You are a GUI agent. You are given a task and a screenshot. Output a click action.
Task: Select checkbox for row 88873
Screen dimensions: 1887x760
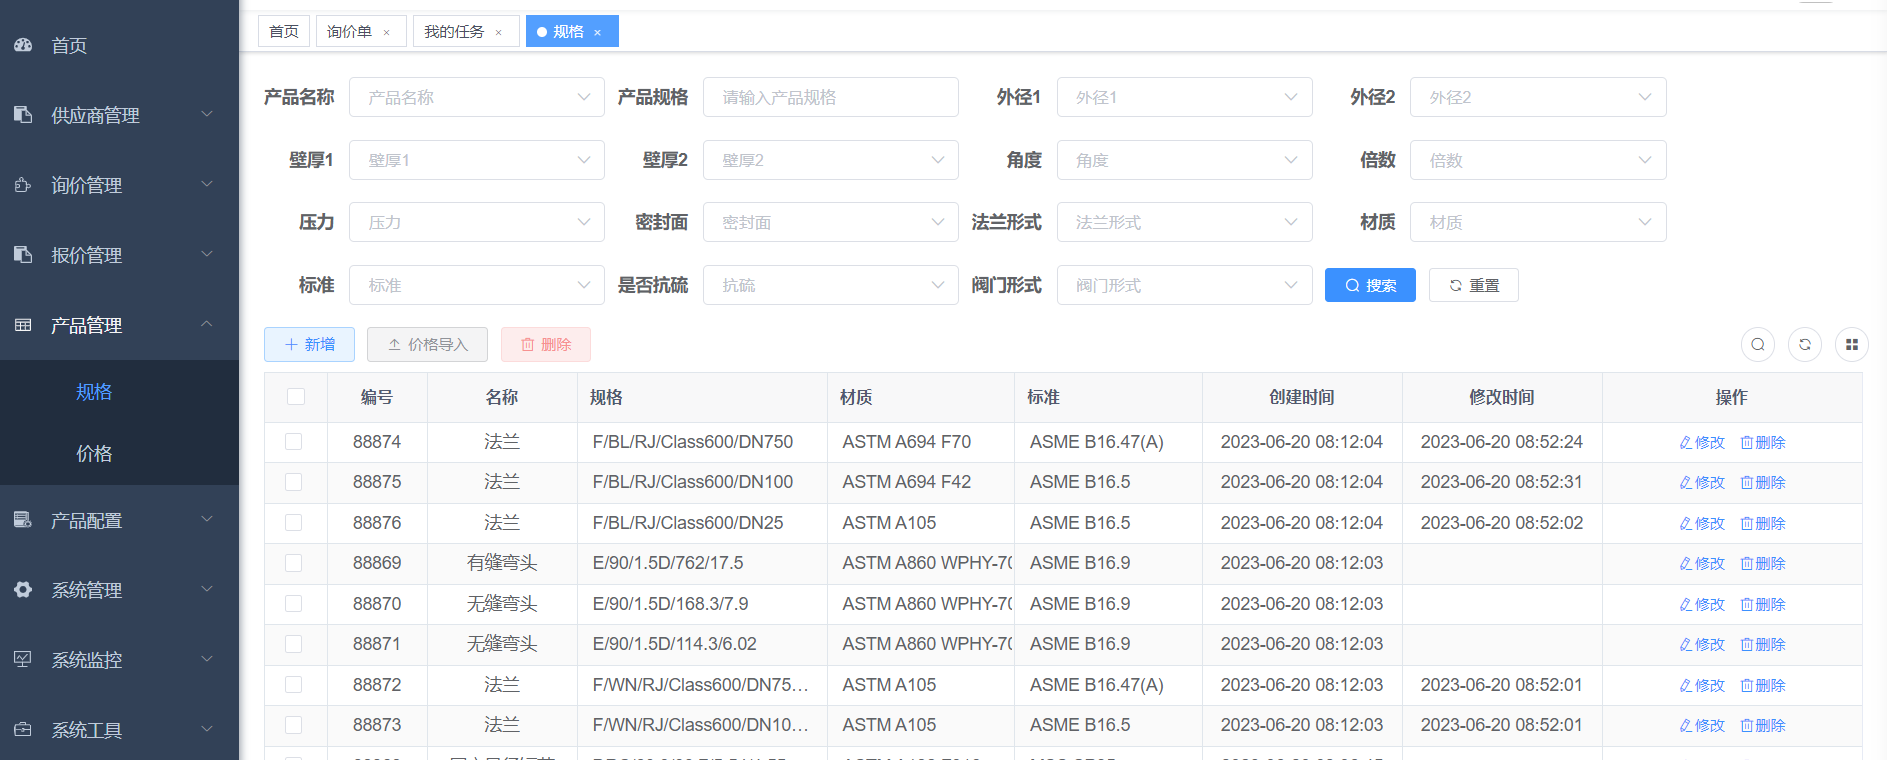click(x=294, y=725)
